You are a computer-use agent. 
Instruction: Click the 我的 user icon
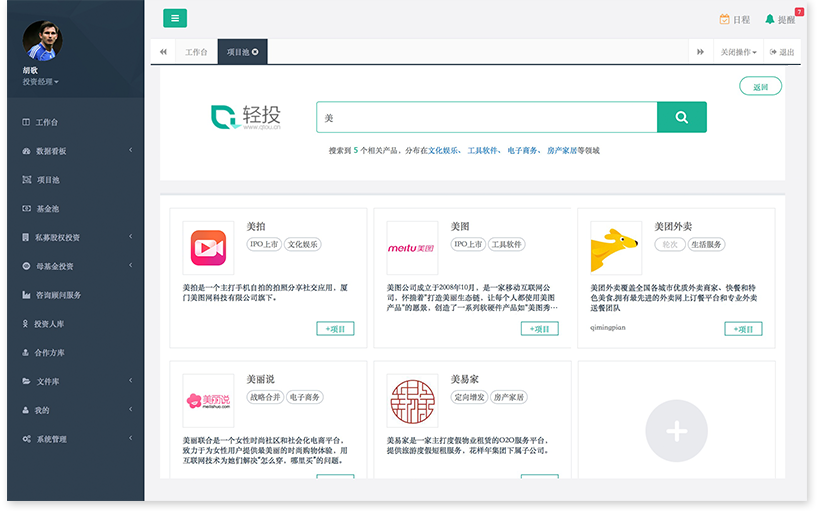25,410
